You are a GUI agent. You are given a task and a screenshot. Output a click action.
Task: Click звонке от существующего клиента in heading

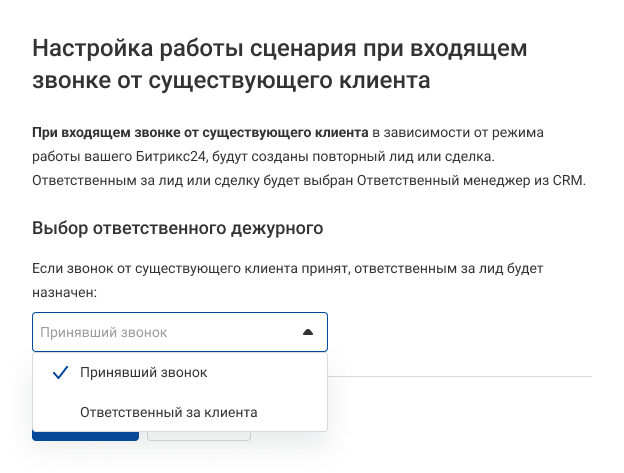click(x=231, y=79)
